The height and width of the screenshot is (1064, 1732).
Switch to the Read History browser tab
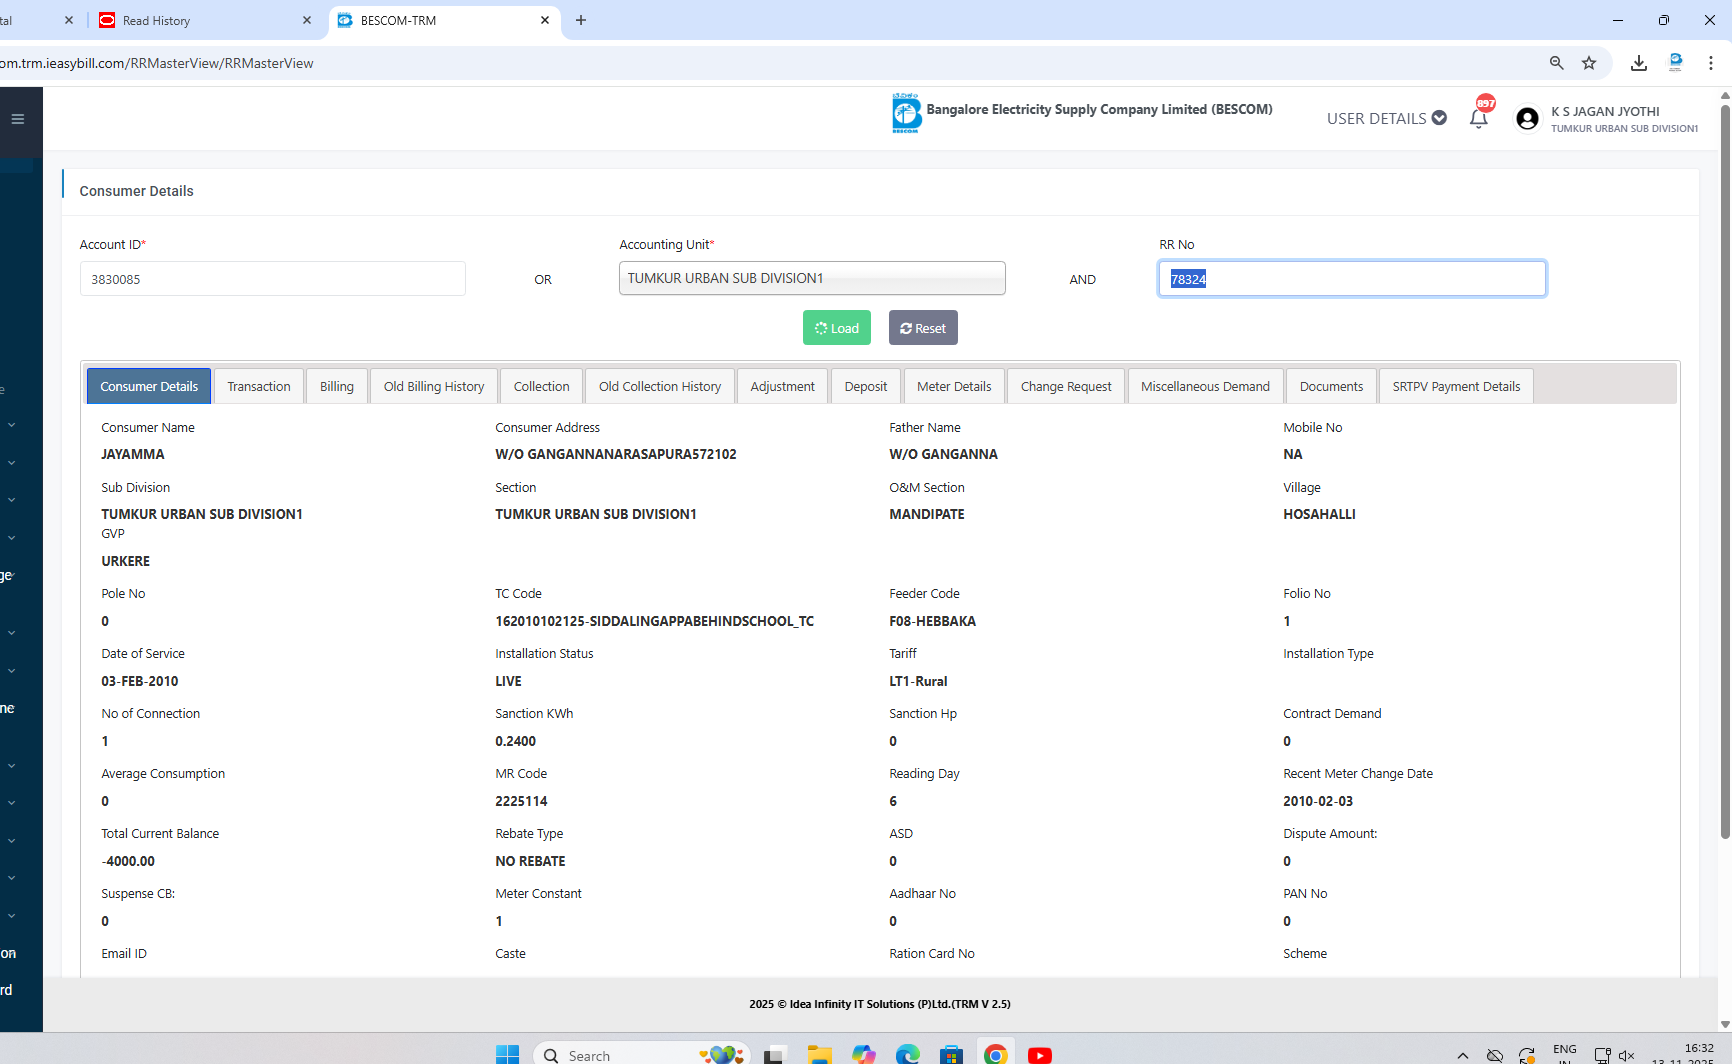[205, 20]
